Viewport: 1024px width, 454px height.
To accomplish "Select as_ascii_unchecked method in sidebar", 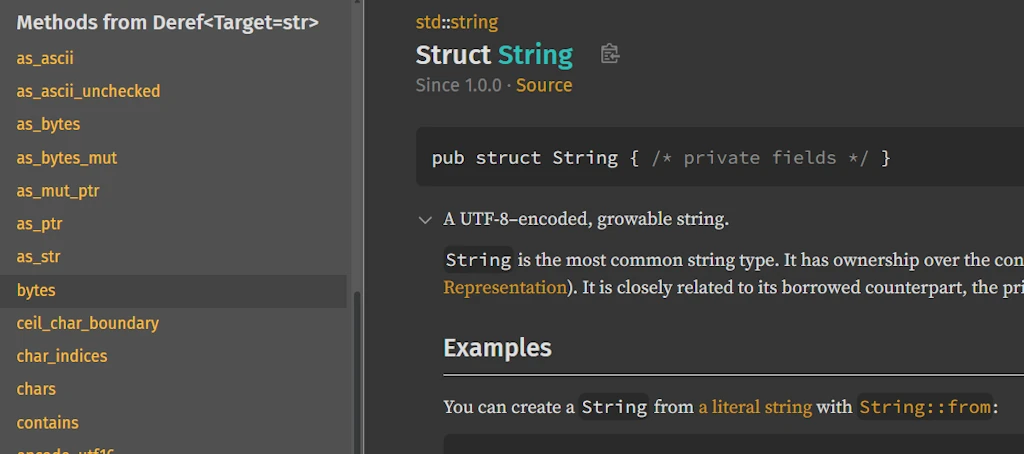I will pyautogui.click(x=88, y=91).
